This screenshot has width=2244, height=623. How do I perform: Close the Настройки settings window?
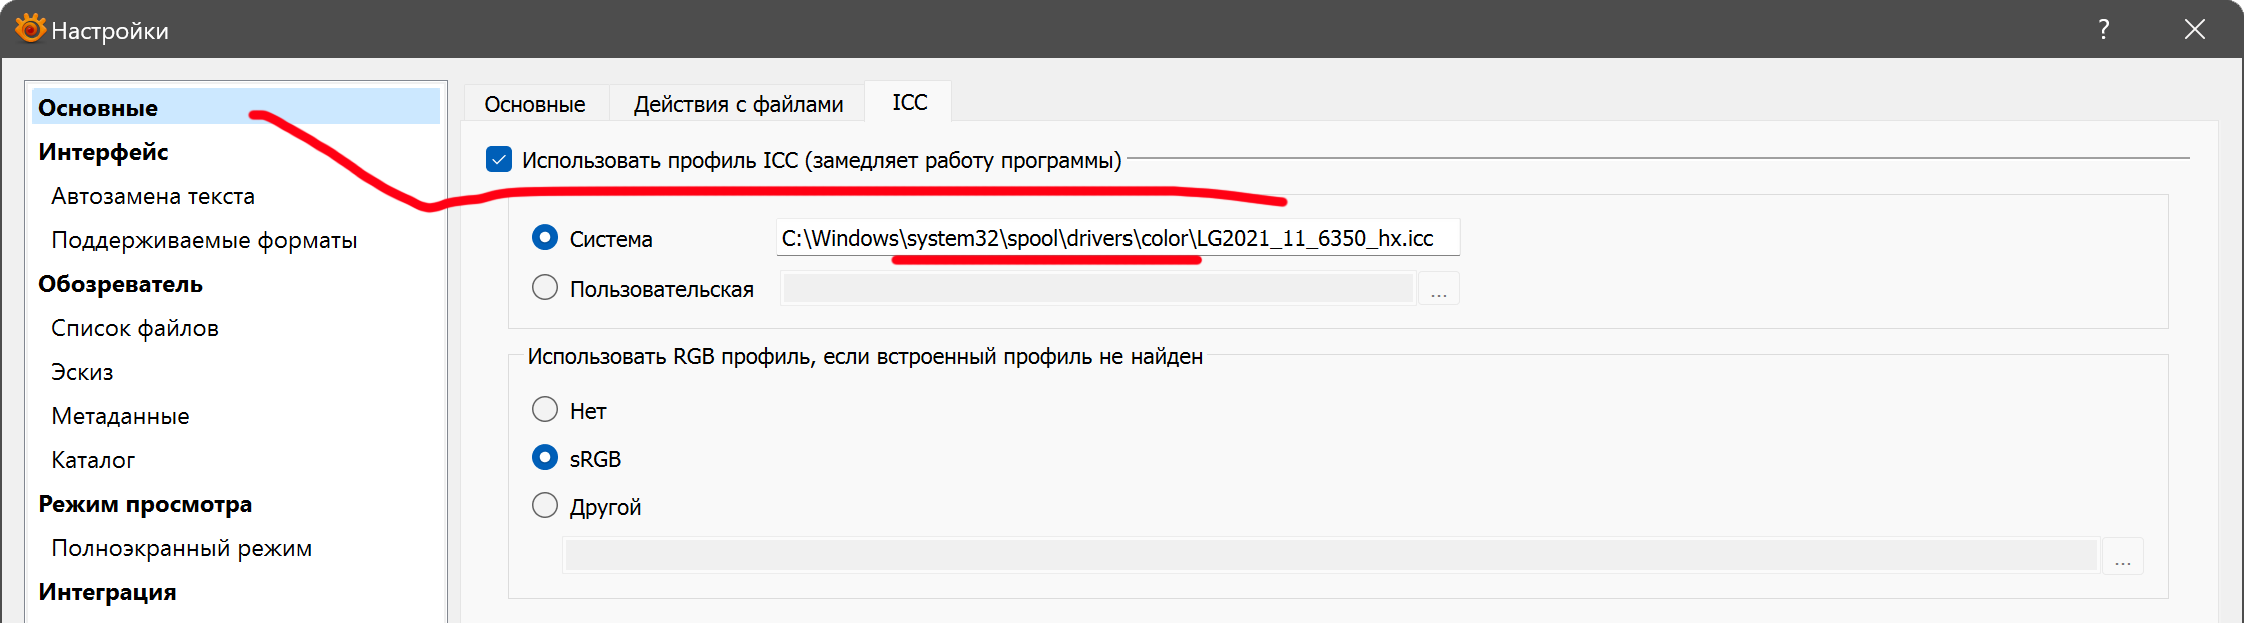[2194, 29]
